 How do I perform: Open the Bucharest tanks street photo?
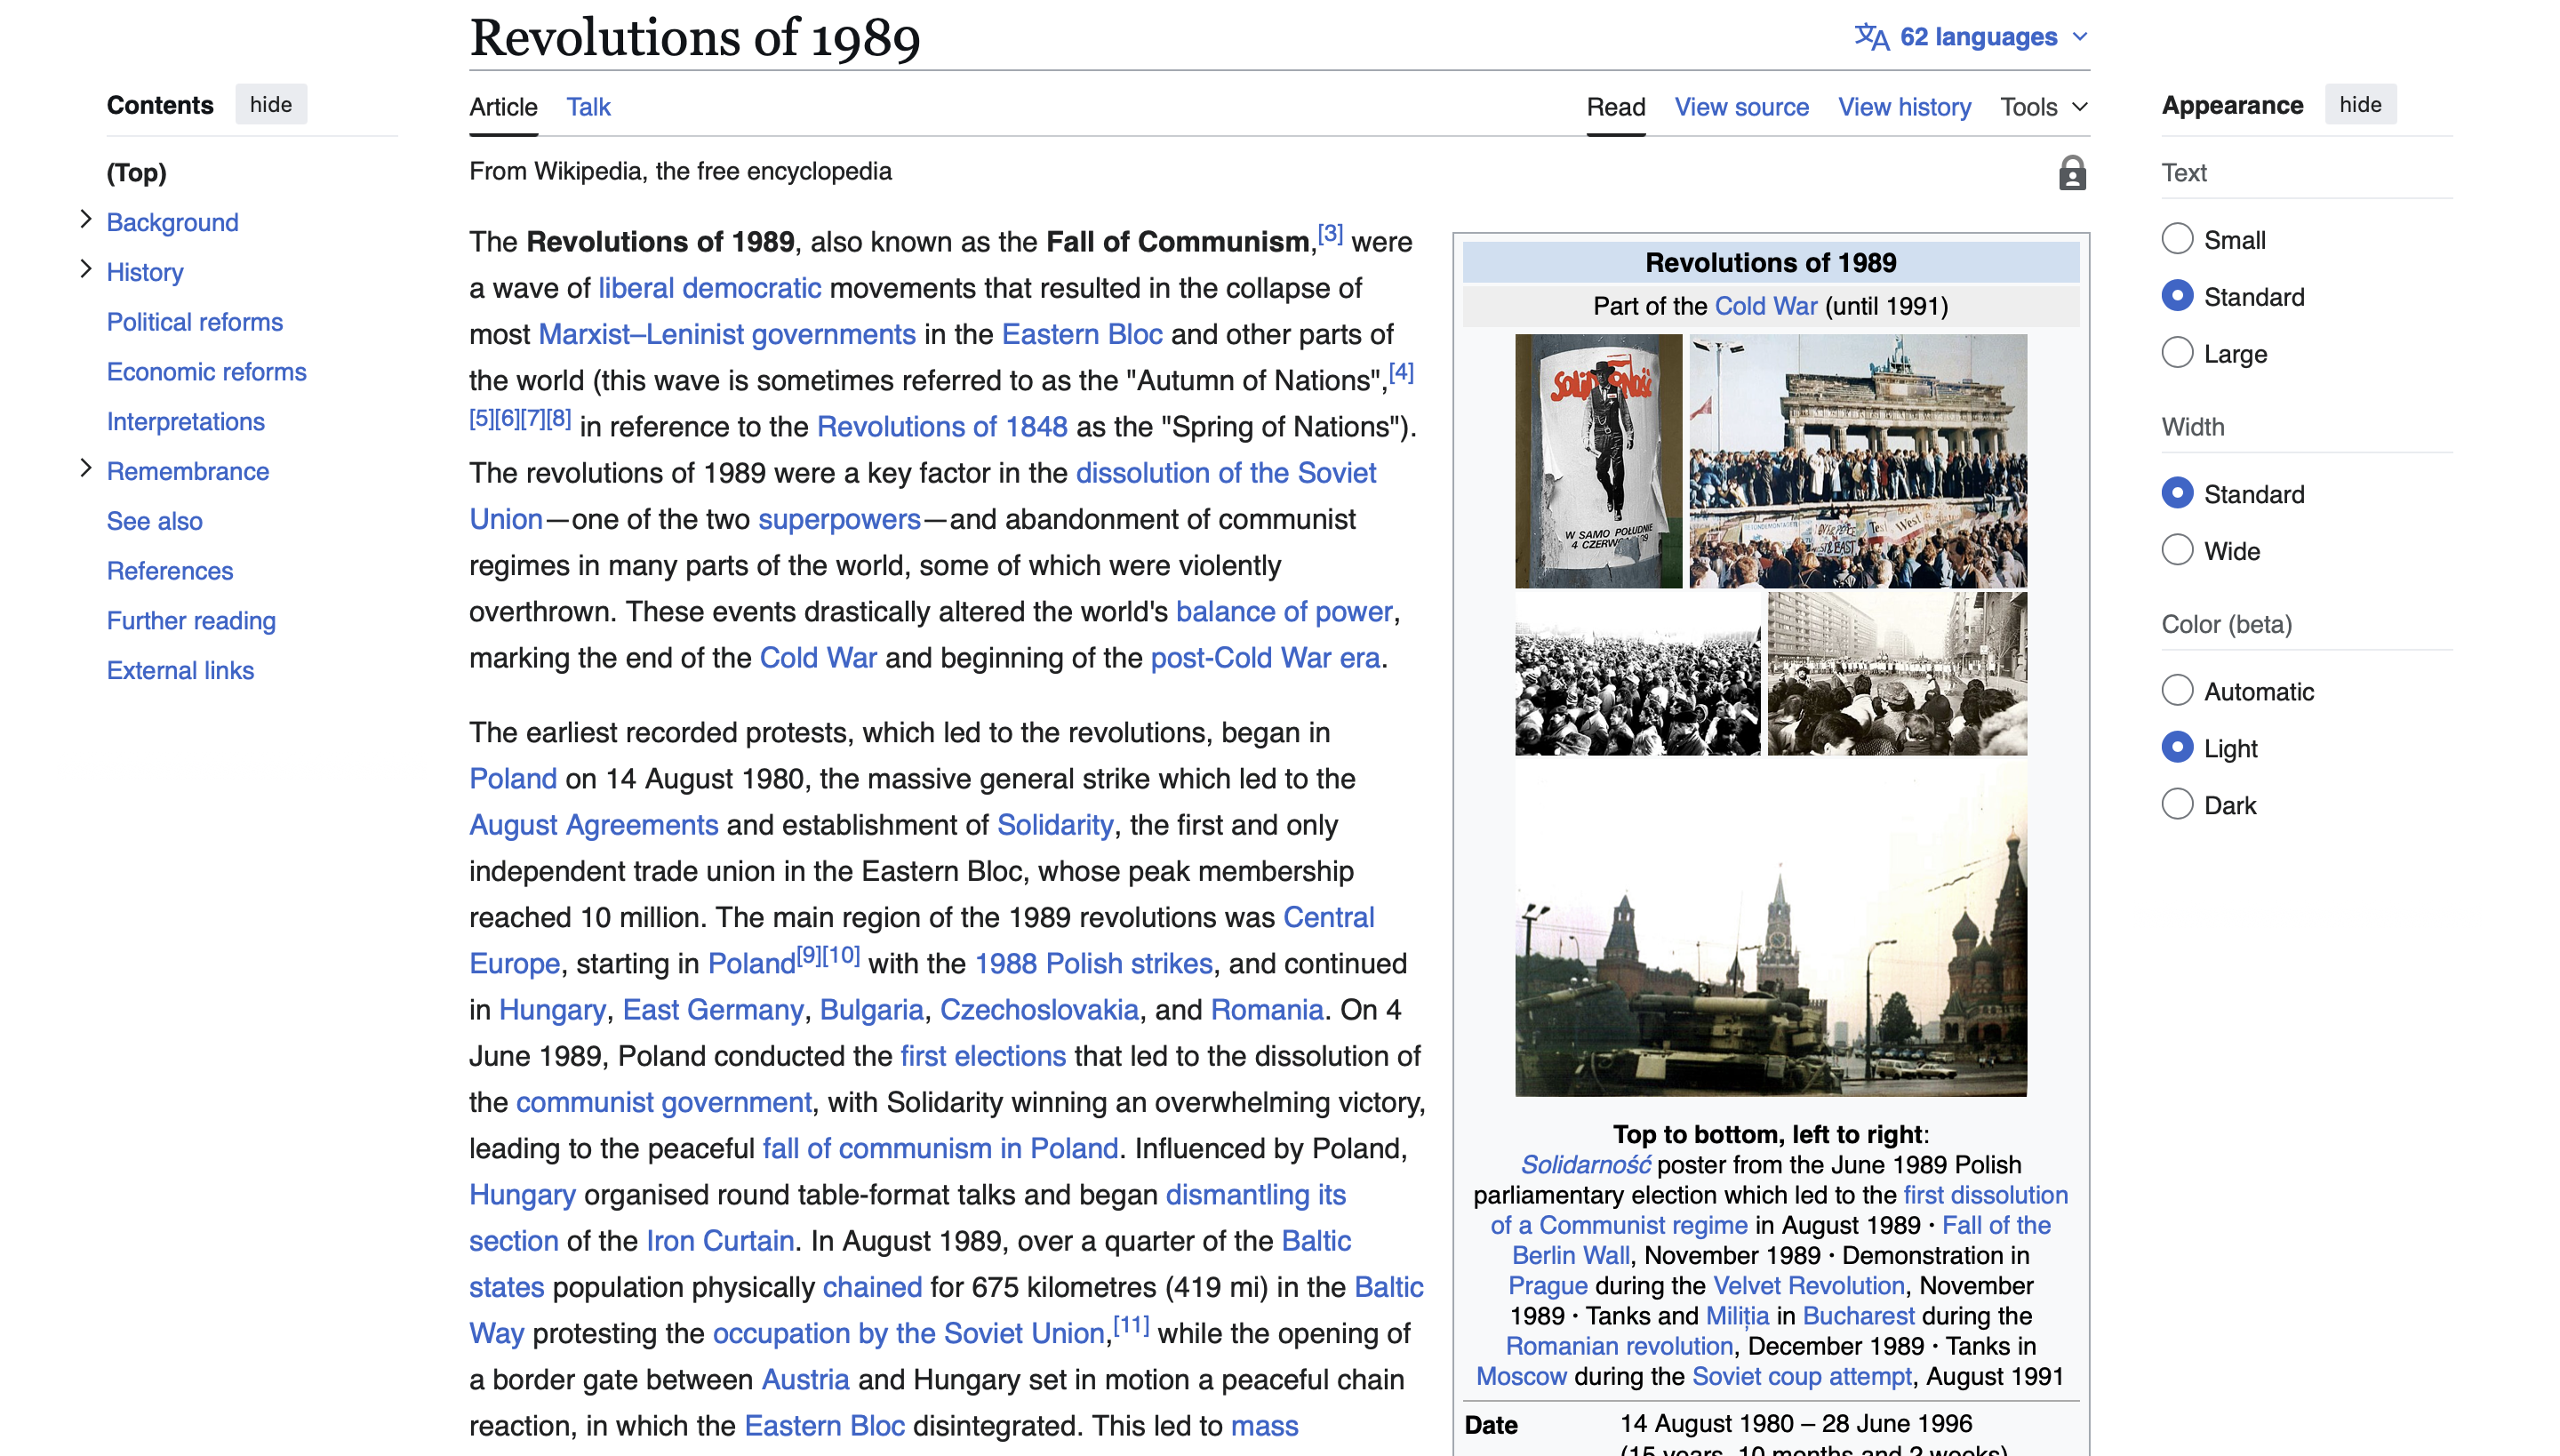[1896, 674]
